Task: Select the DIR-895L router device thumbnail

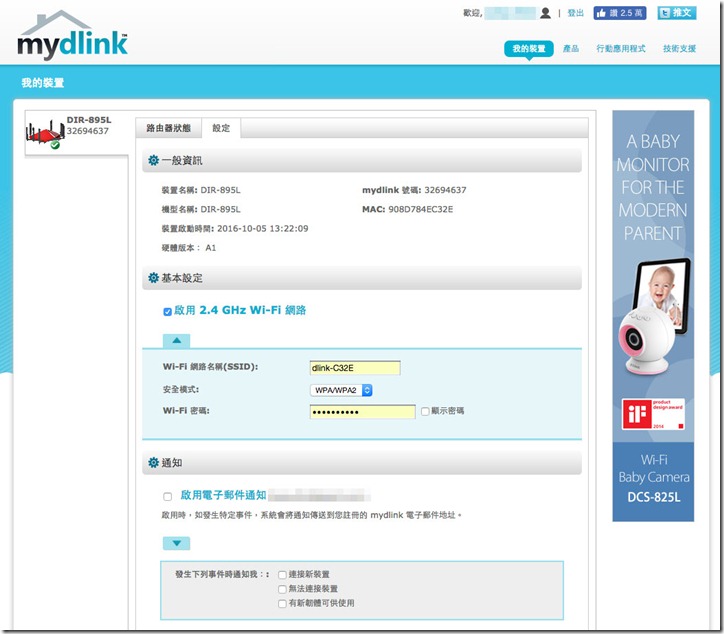Action: (45, 133)
